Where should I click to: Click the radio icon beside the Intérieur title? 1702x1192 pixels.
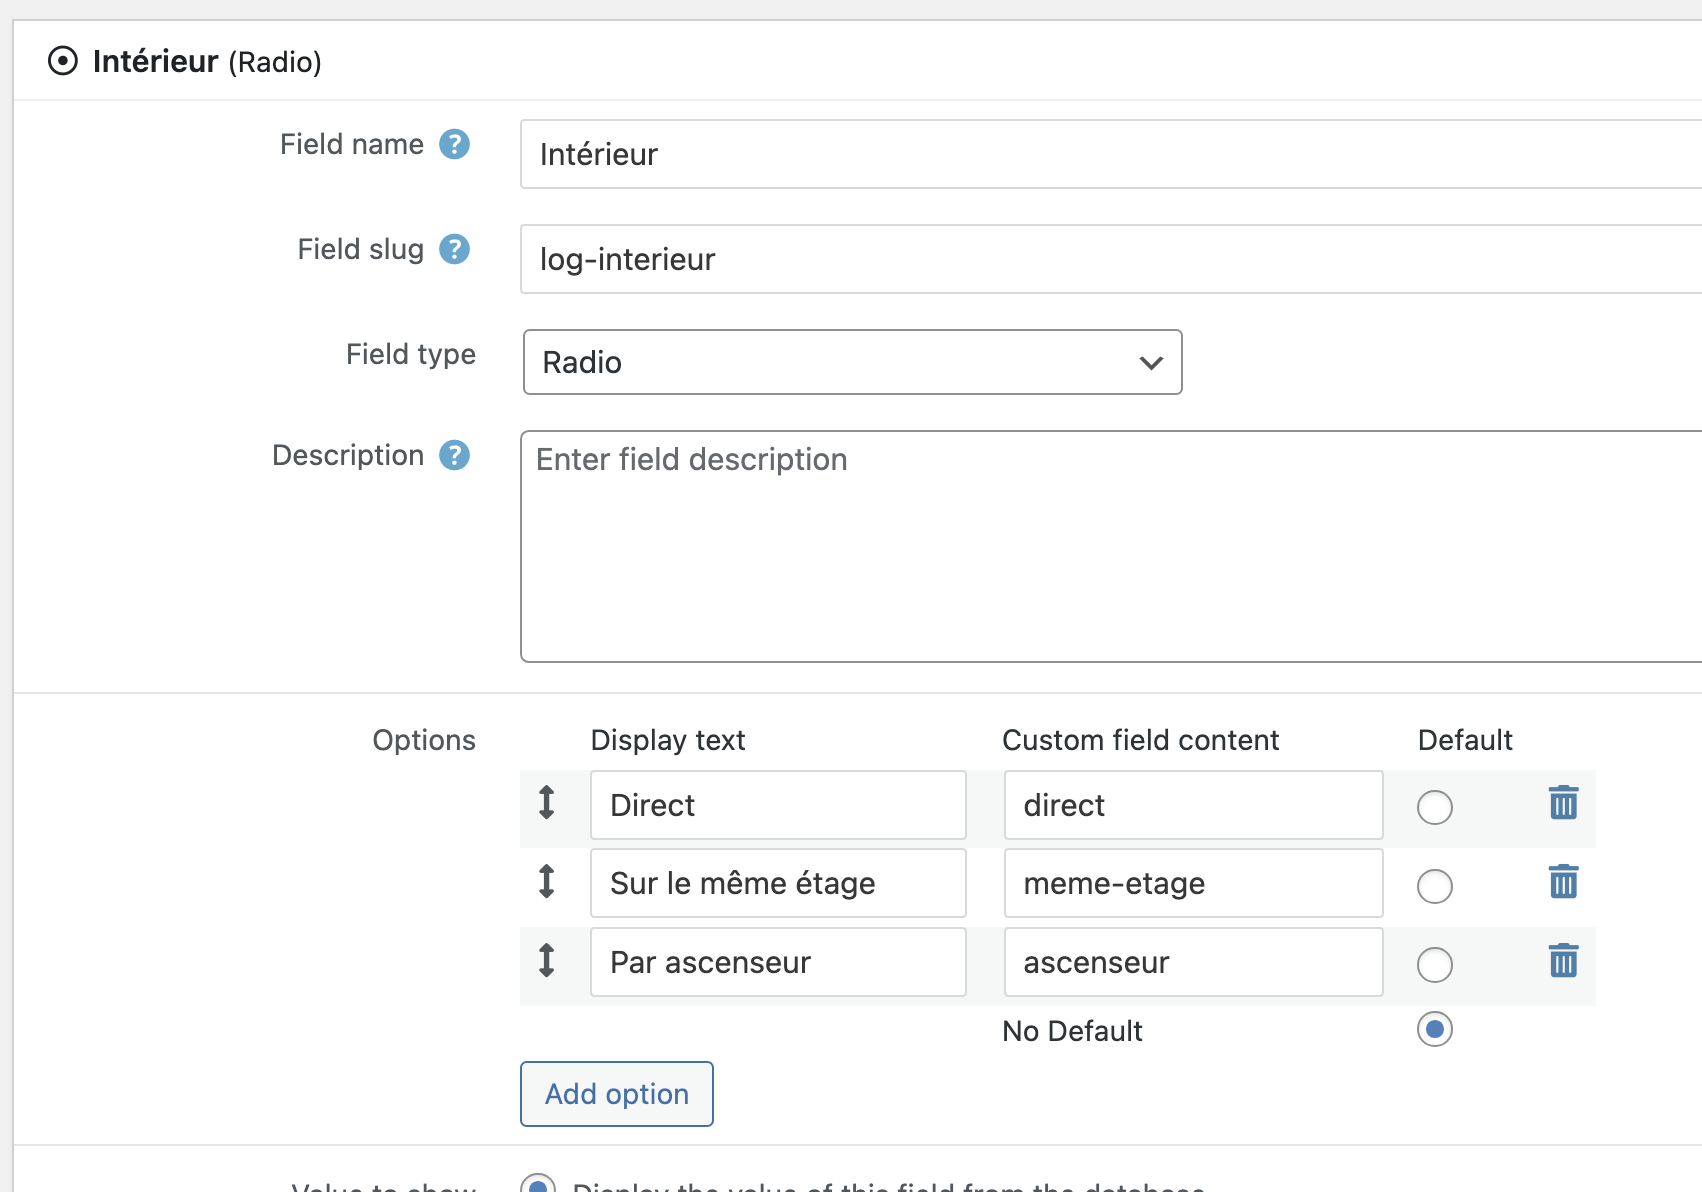pos(63,61)
